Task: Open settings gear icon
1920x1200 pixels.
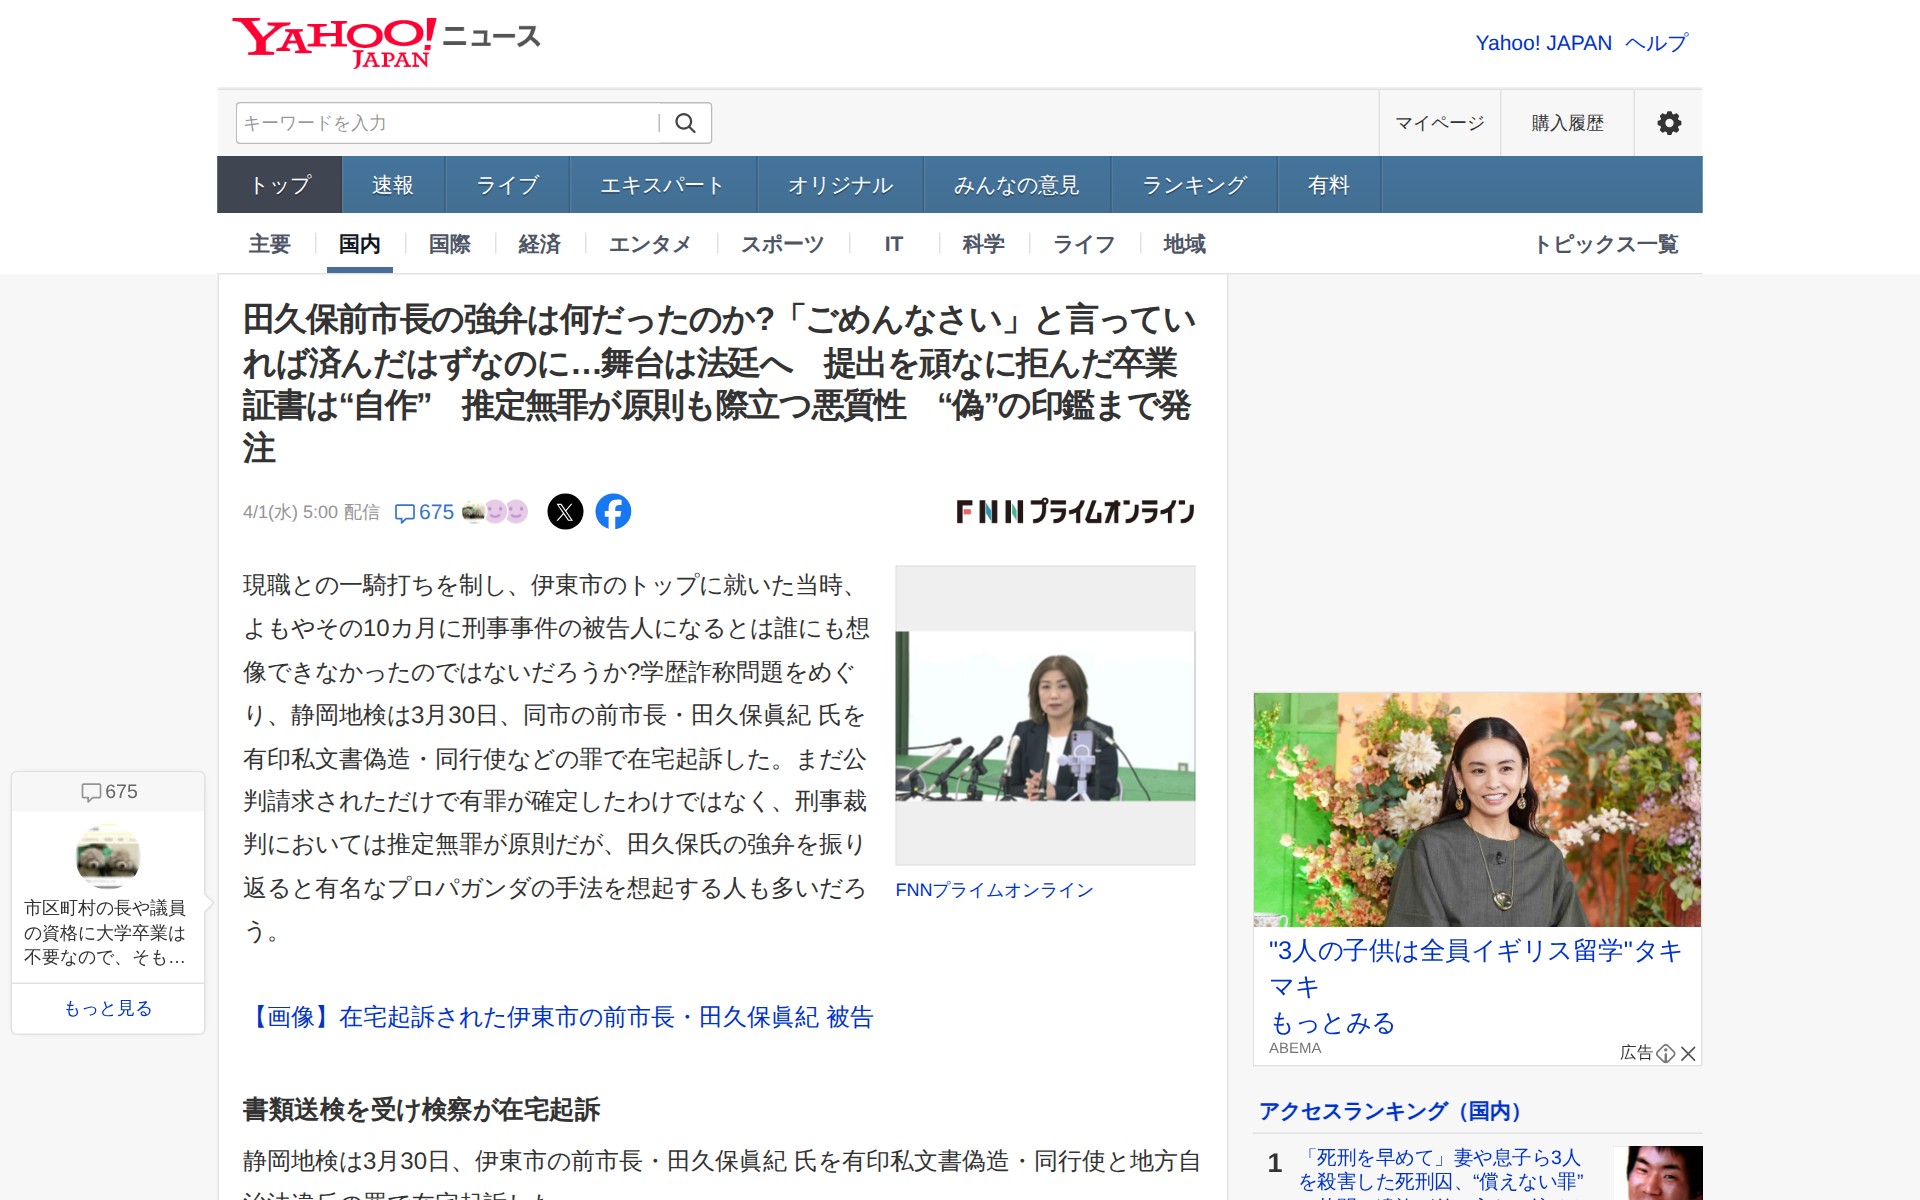Action: click(1668, 123)
